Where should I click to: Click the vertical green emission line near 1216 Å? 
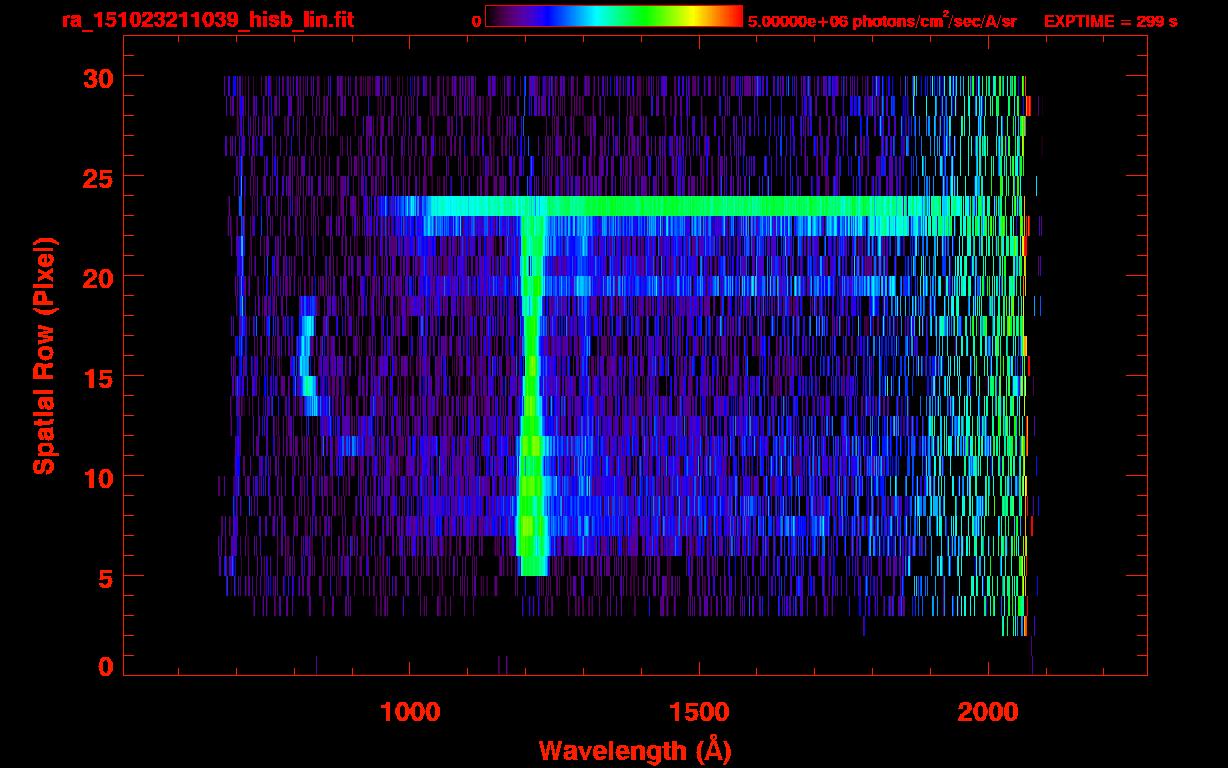pos(532,395)
